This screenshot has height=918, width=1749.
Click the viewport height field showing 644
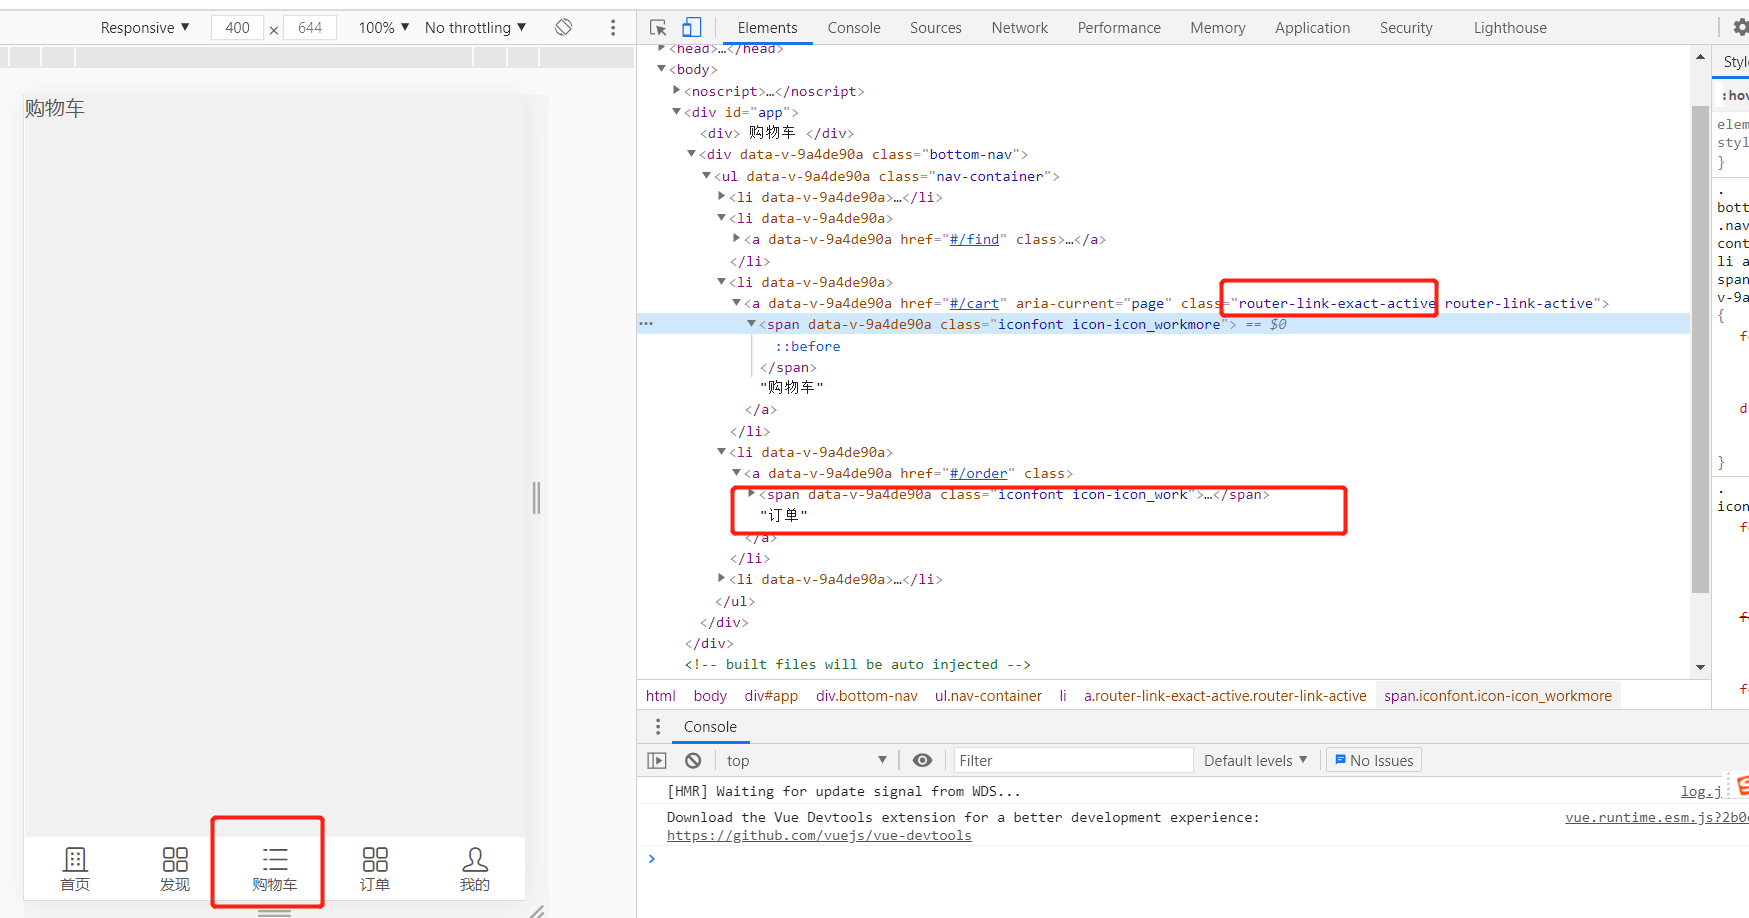(310, 27)
